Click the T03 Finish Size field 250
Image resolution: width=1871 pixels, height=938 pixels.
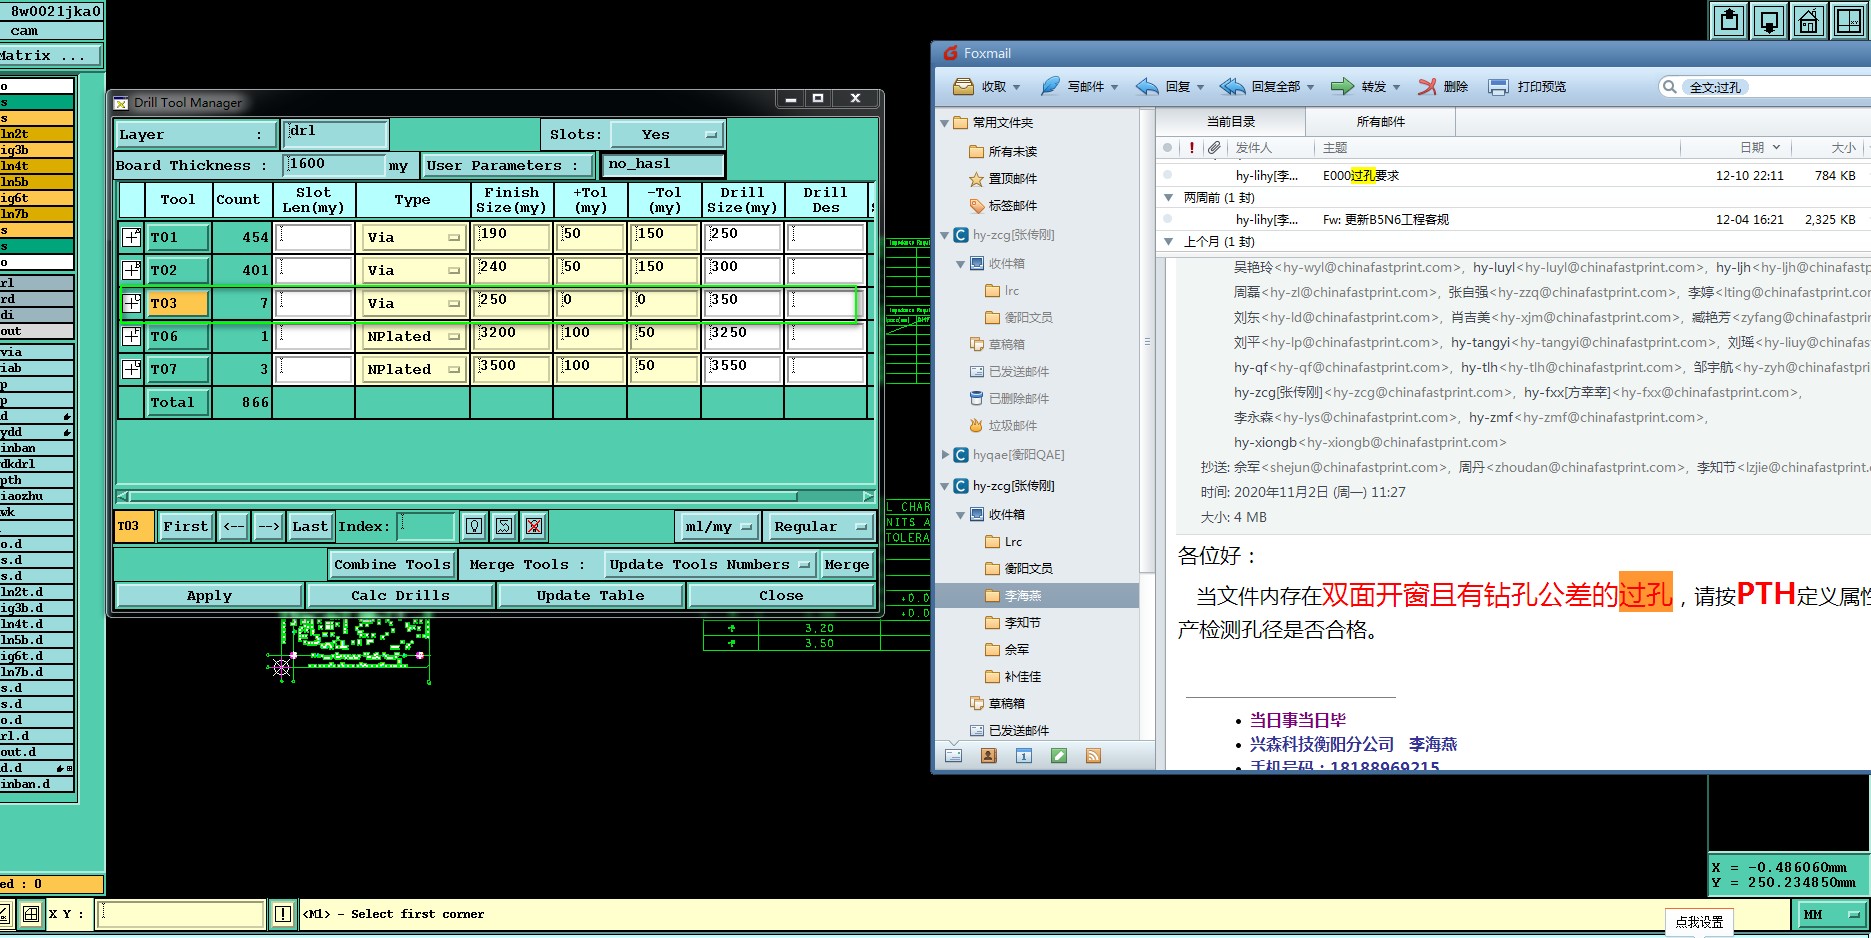point(512,303)
